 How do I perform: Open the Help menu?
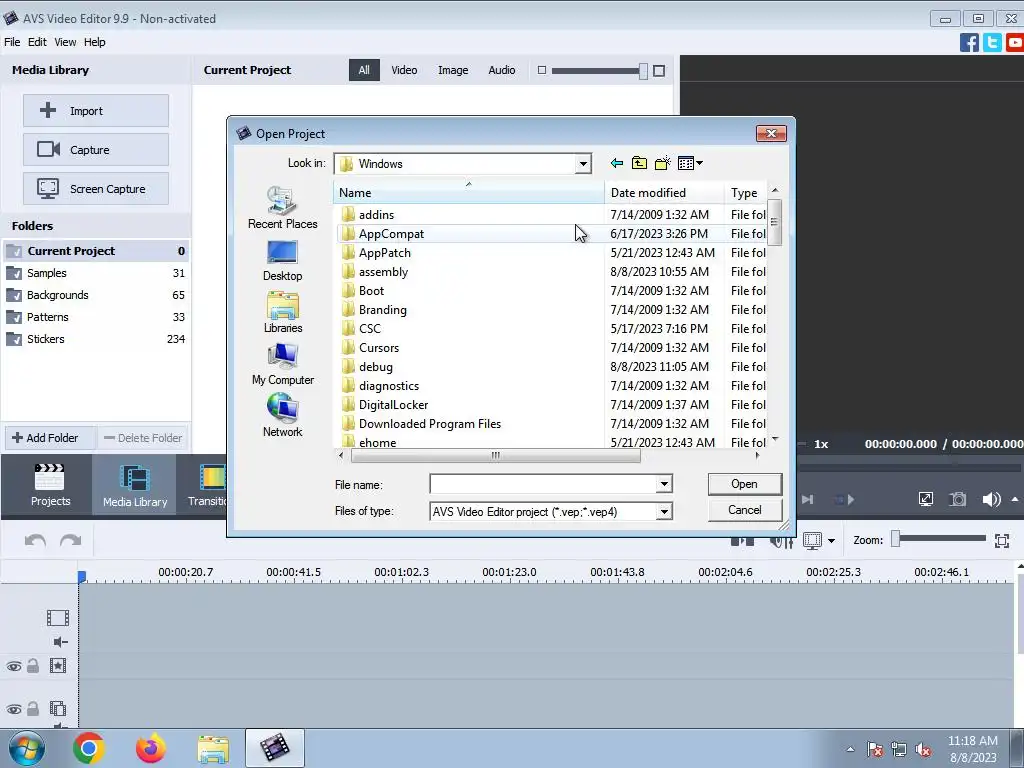click(x=94, y=42)
